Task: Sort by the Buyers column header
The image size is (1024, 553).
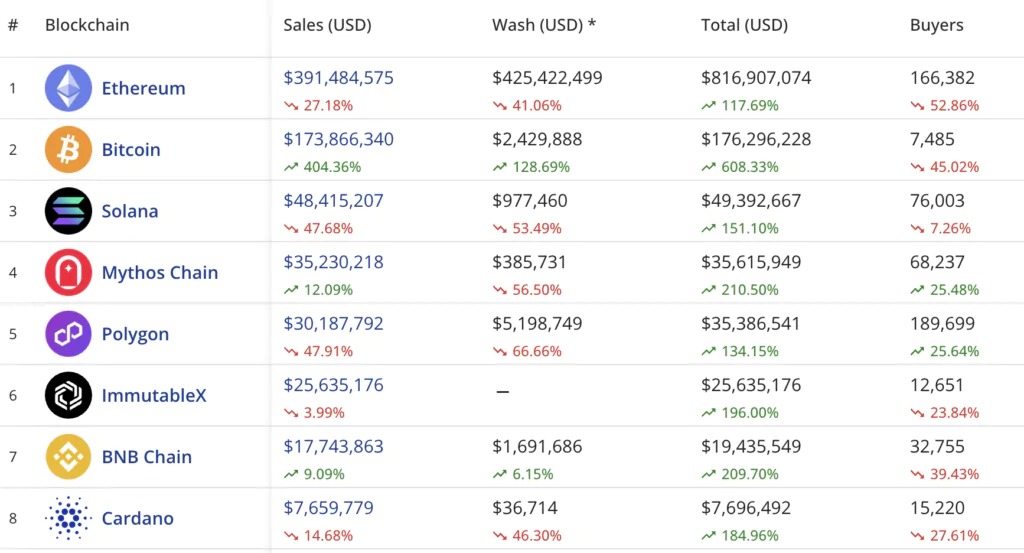Action: 936,25
